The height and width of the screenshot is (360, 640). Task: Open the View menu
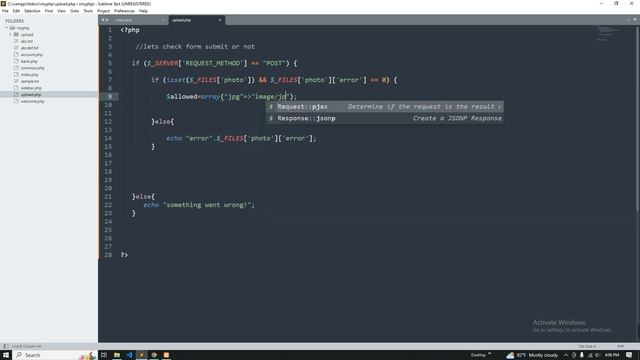(x=62, y=11)
